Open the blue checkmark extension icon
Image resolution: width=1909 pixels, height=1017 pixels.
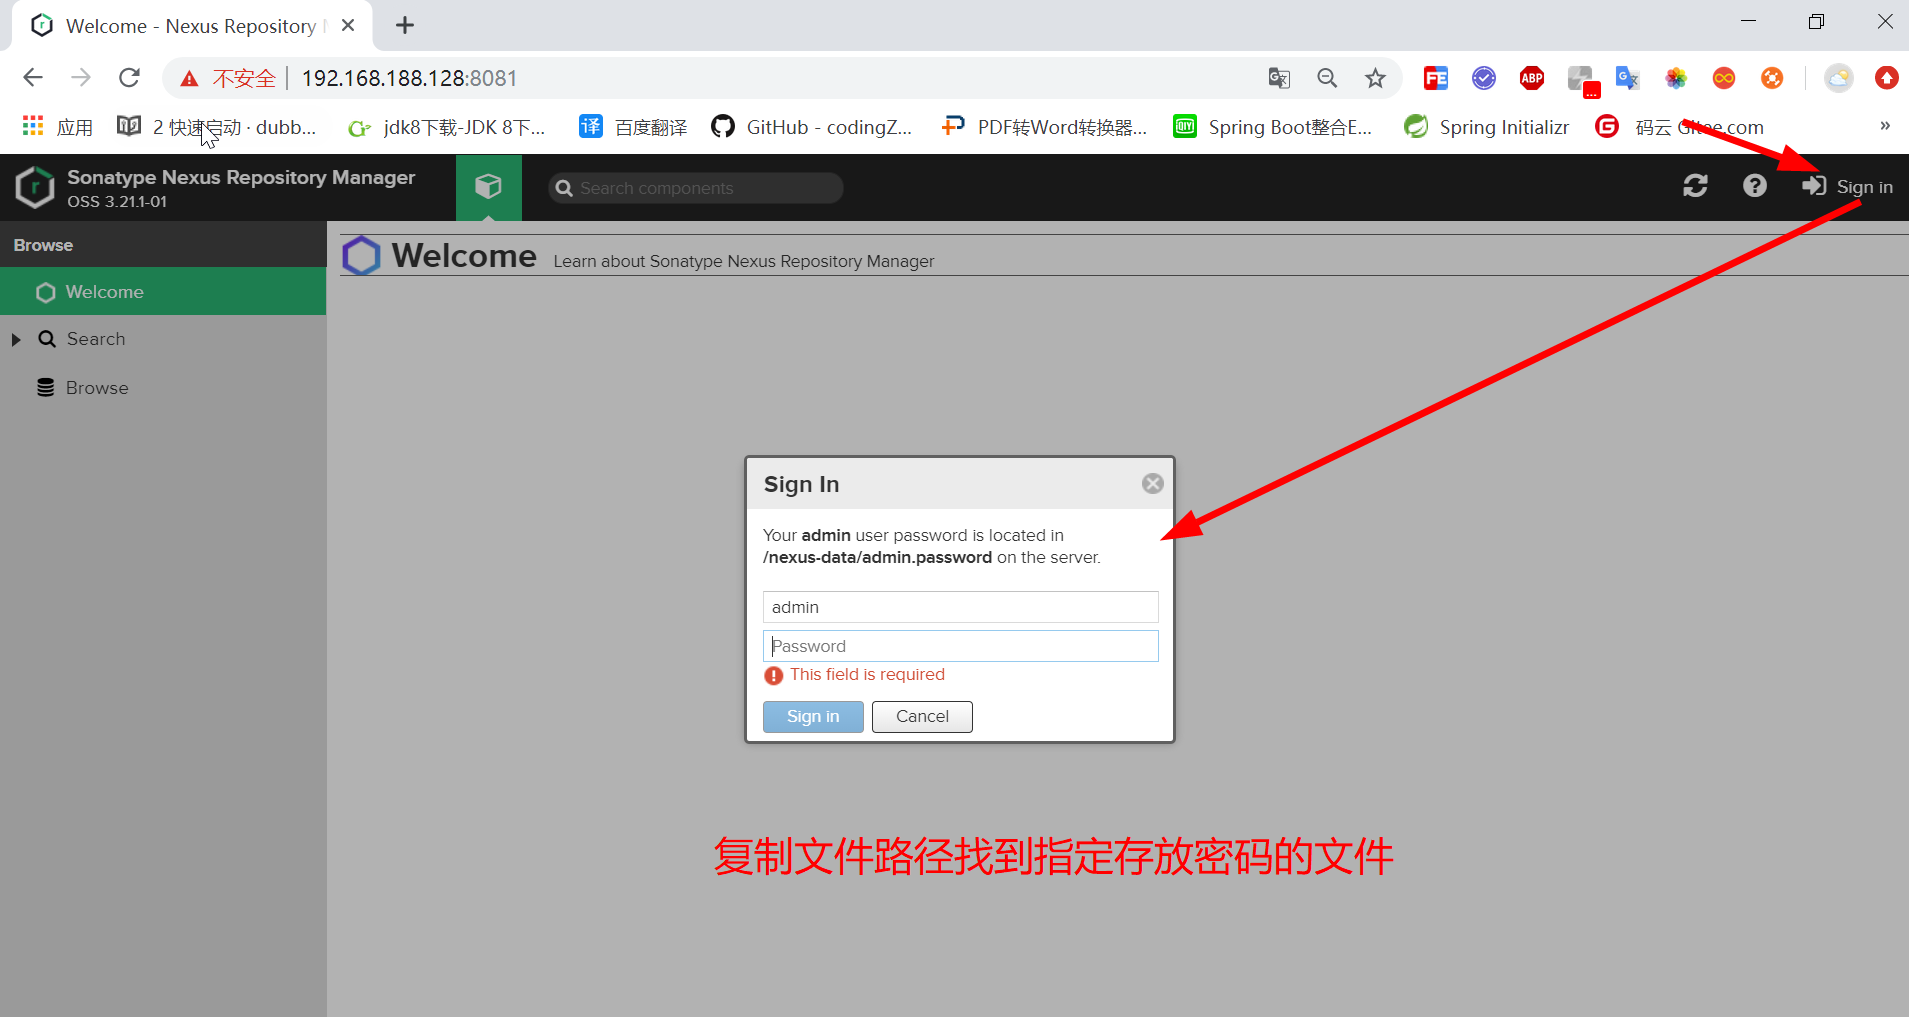1484,78
